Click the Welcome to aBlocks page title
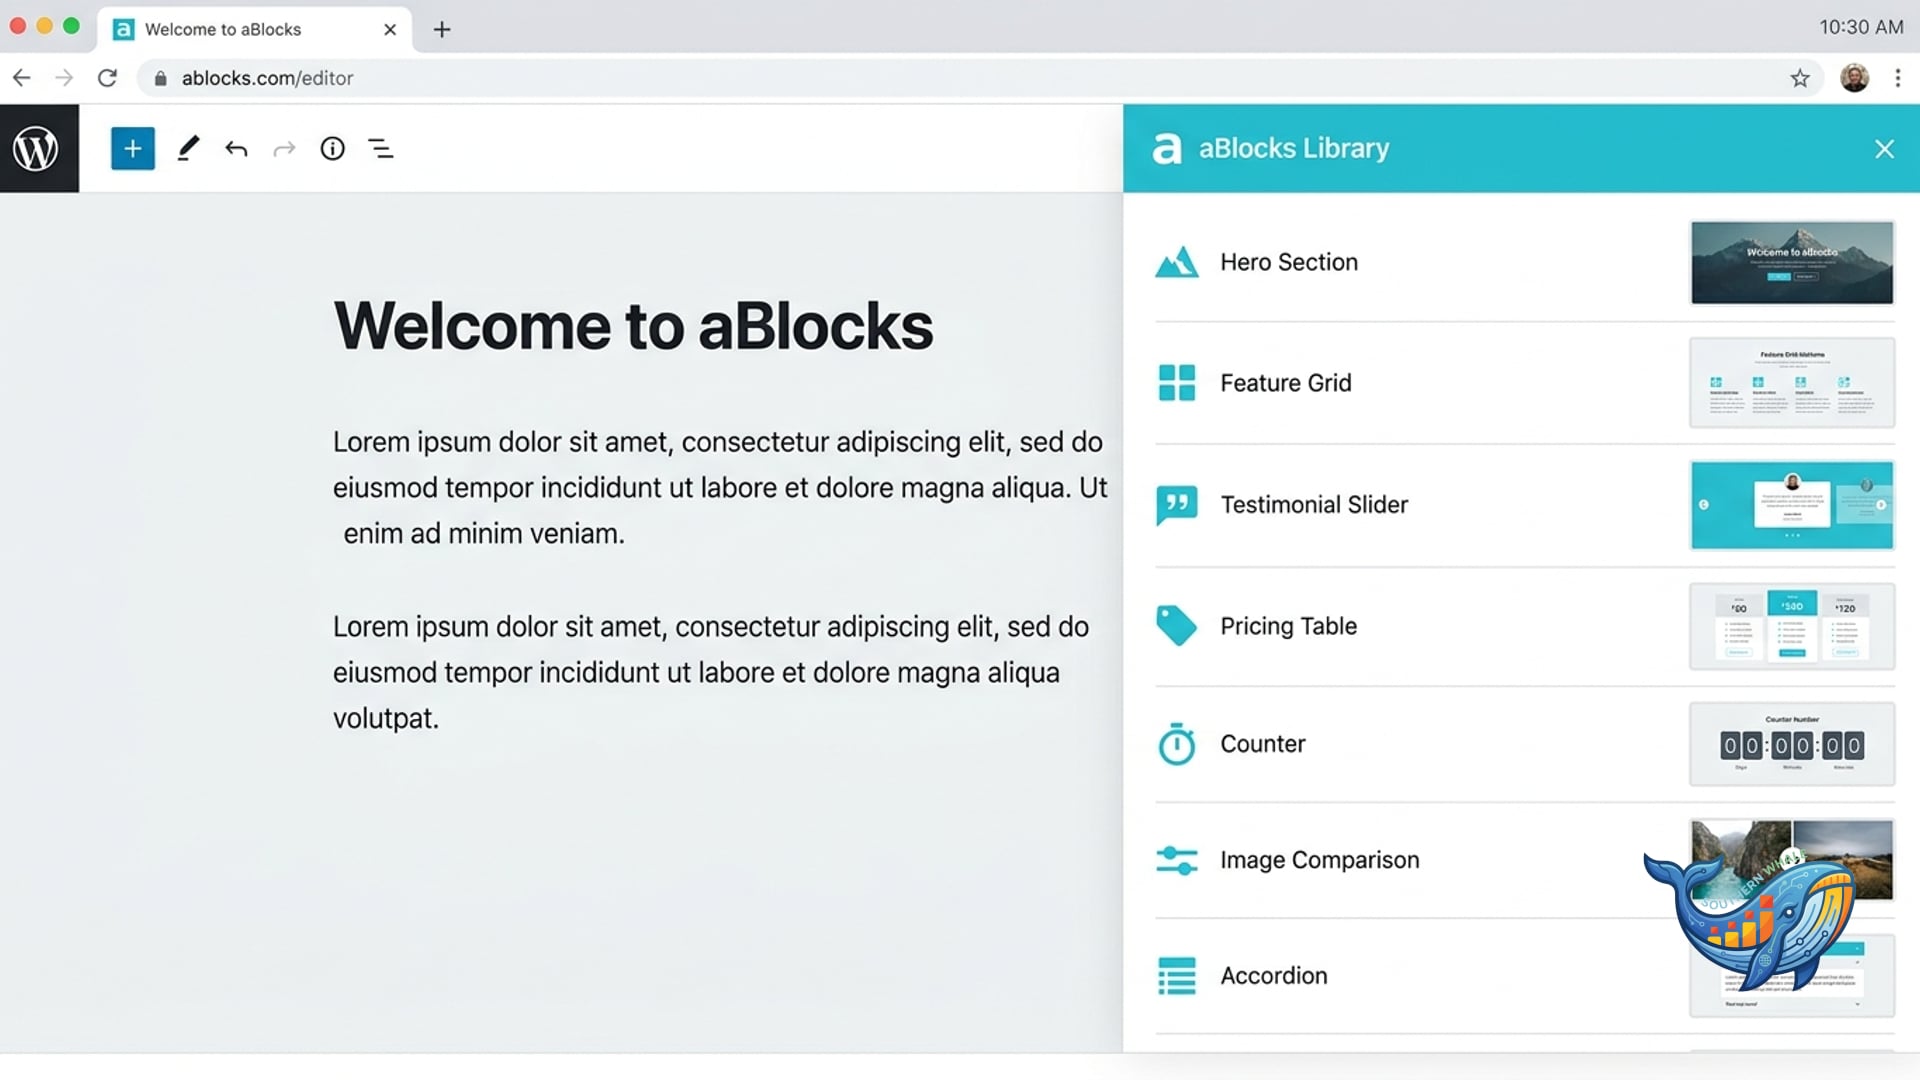The width and height of the screenshot is (1920, 1080). tap(633, 326)
